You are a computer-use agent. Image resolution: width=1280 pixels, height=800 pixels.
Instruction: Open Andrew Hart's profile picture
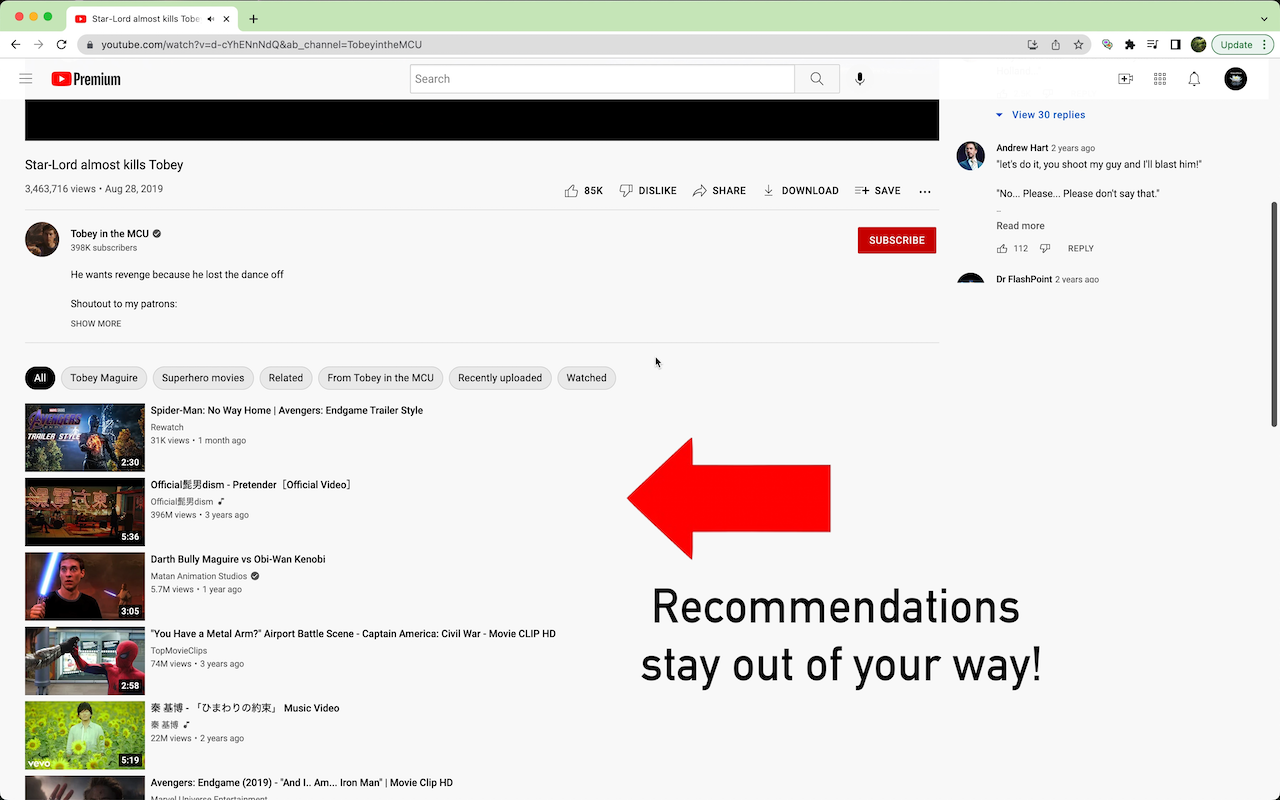coord(971,156)
